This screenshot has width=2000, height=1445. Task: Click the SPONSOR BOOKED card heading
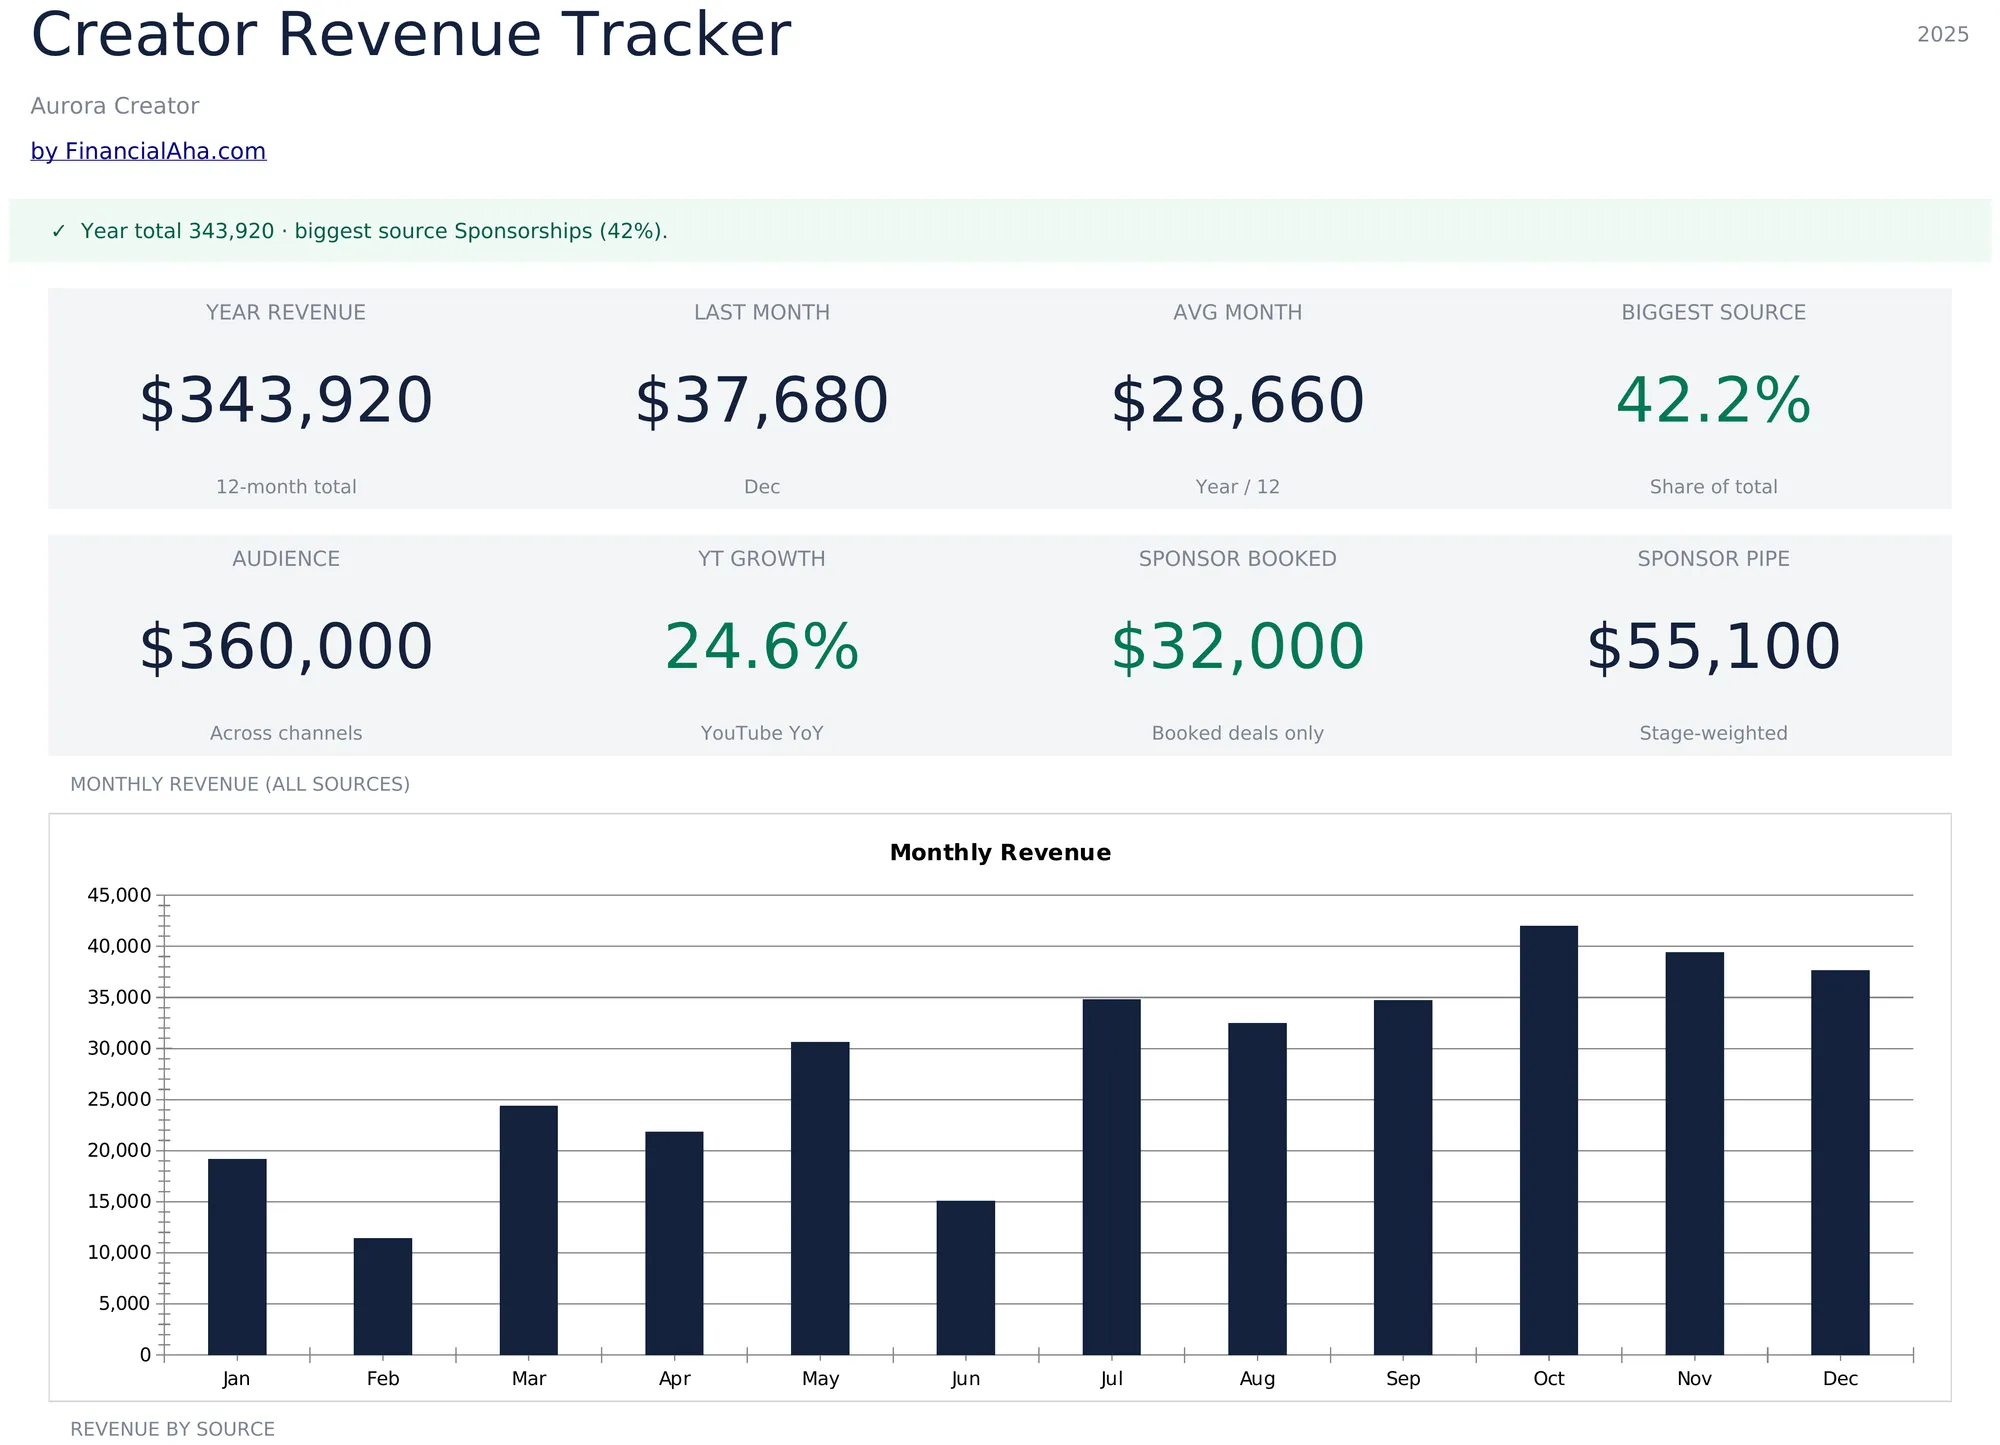(x=1238, y=559)
